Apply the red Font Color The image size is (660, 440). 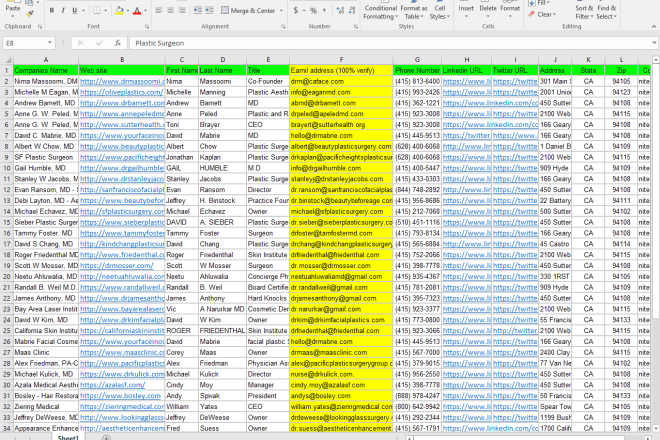137,11
